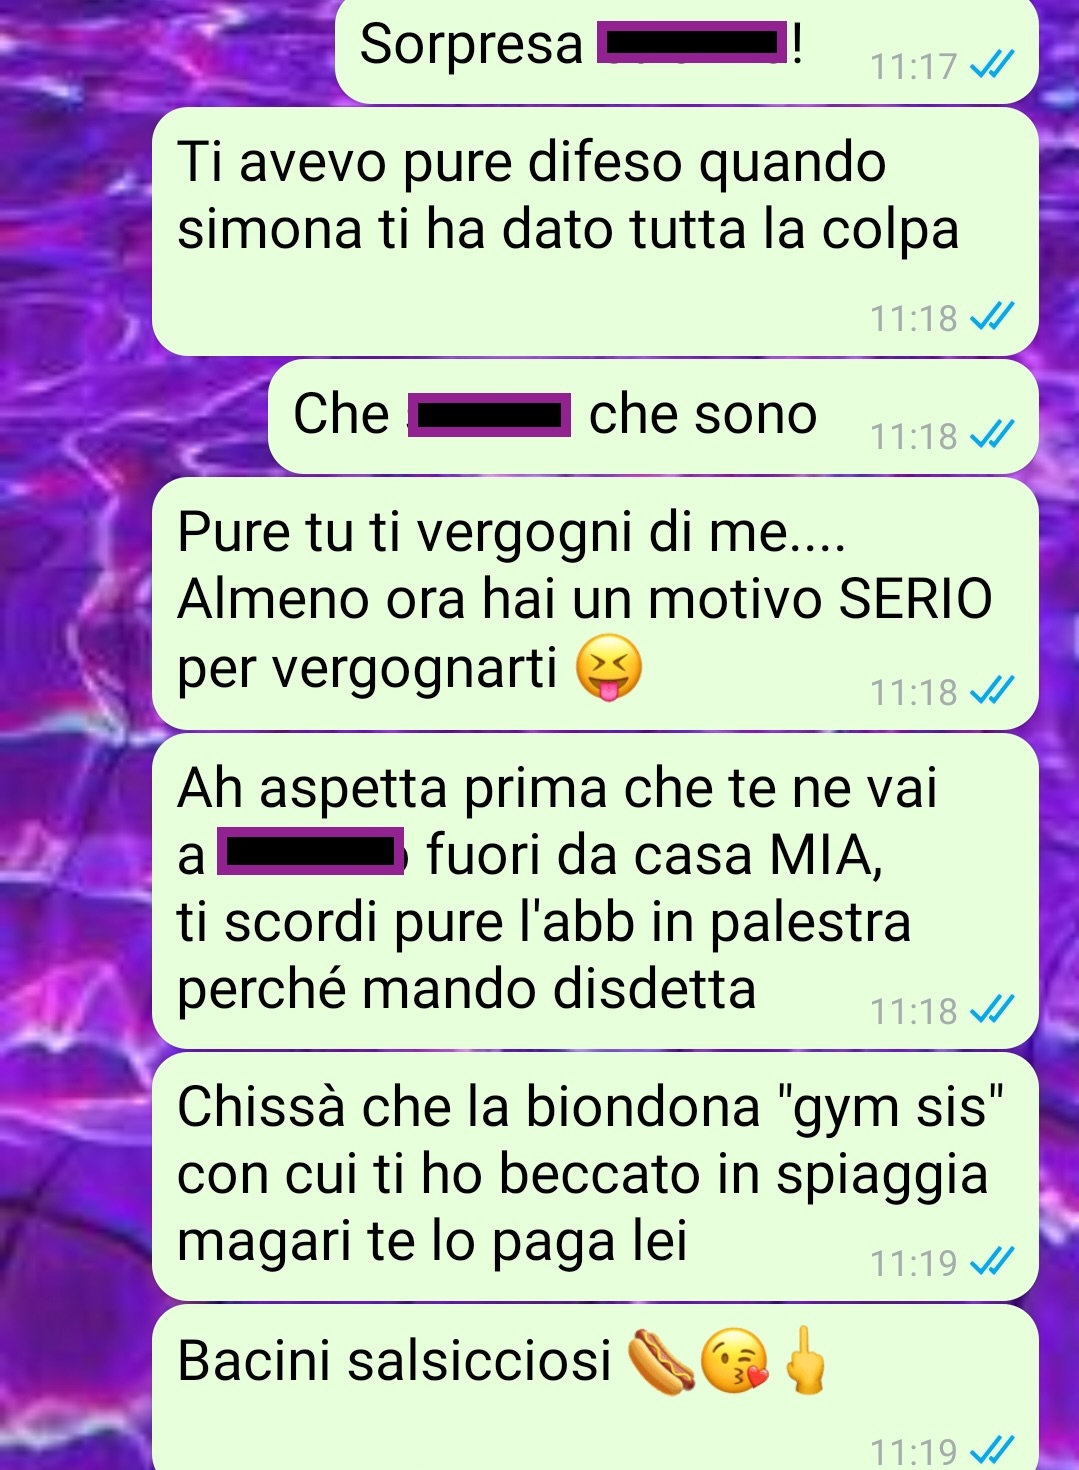1079x1470 pixels.
Task: Tap read checkmarks on "Bacini salsicciosi" message
Action: [x=993, y=1449]
